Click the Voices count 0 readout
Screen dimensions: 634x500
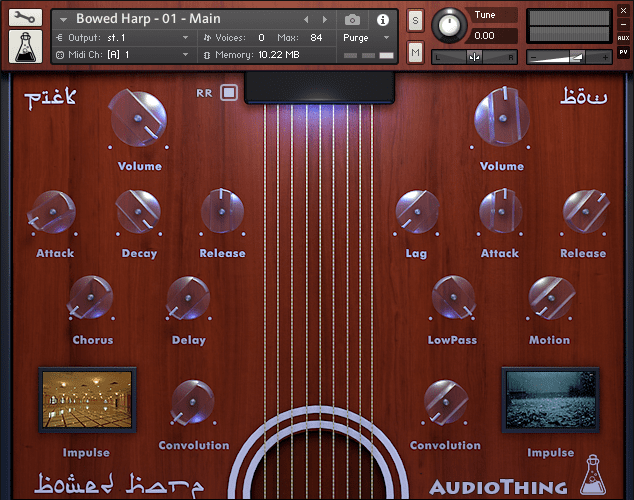tap(261, 38)
